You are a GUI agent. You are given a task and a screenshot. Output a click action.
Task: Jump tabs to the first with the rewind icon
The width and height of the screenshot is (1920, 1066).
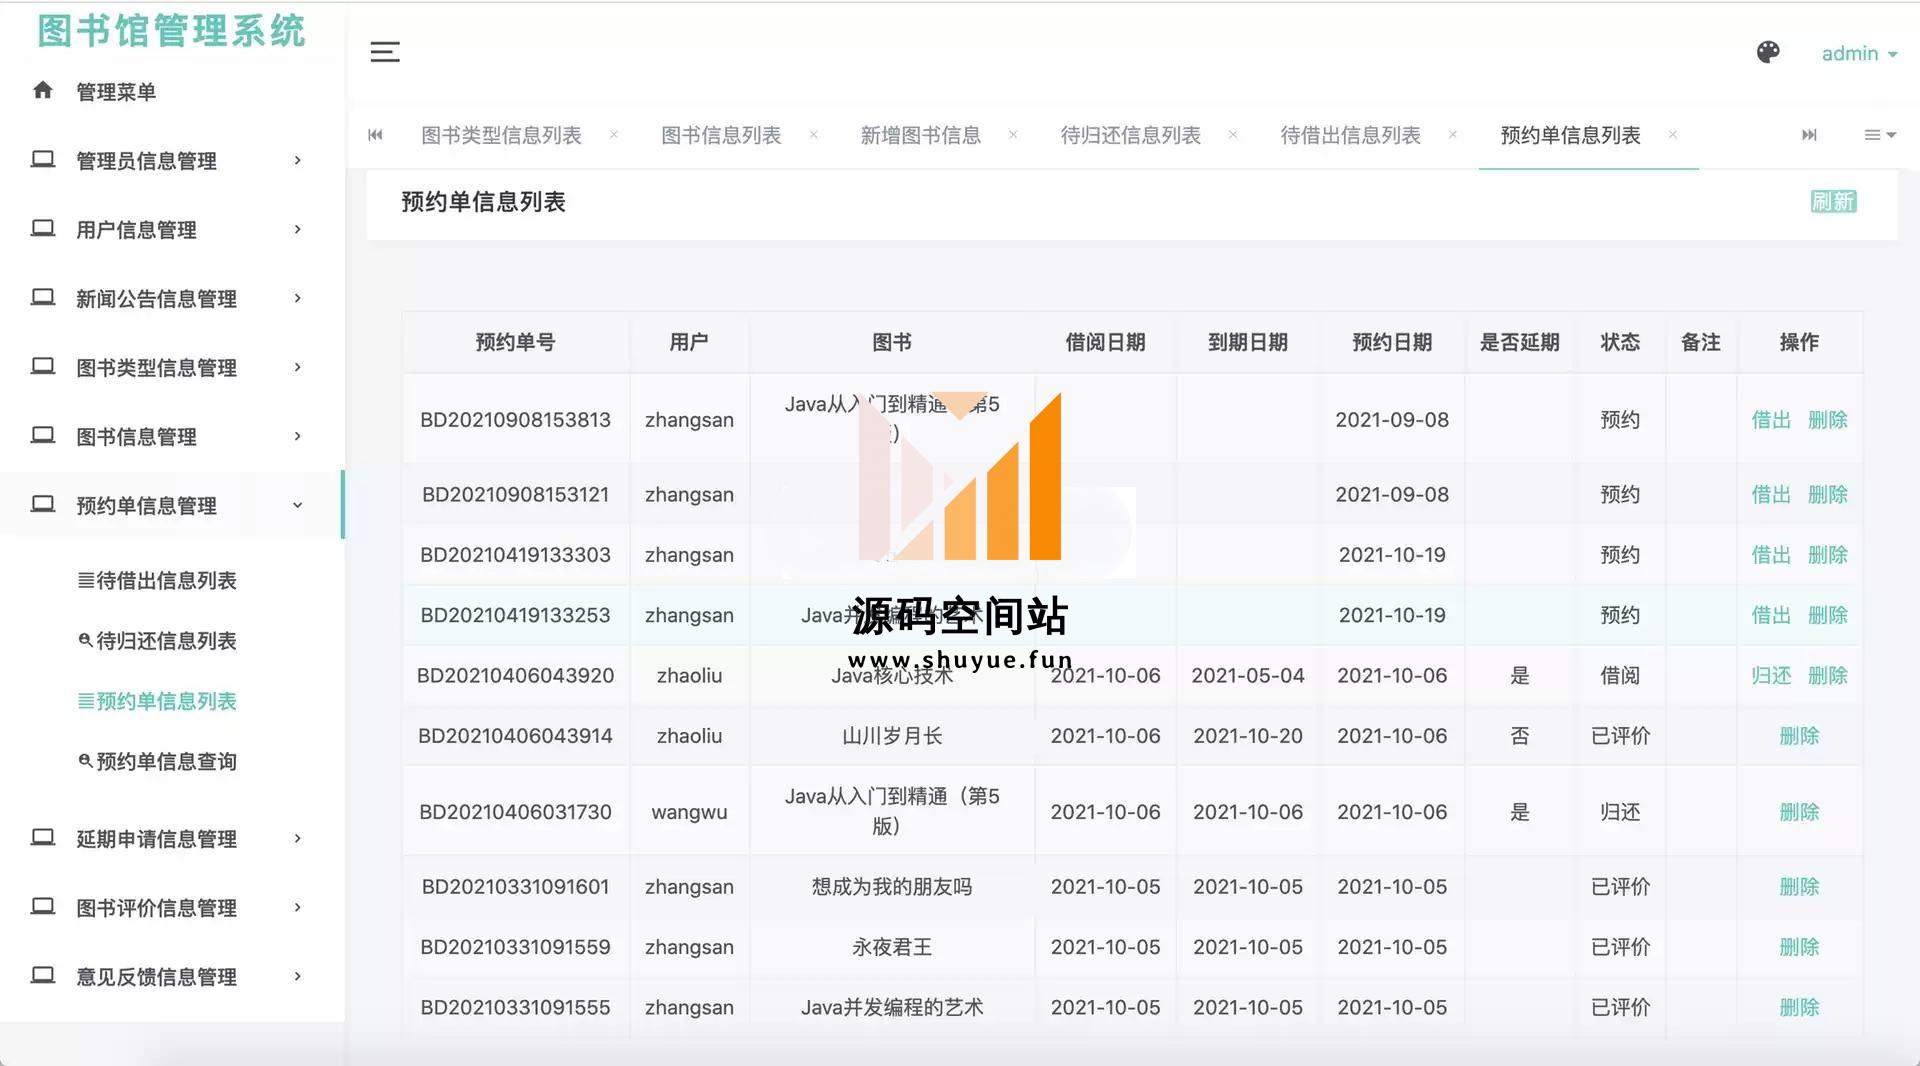click(x=375, y=135)
